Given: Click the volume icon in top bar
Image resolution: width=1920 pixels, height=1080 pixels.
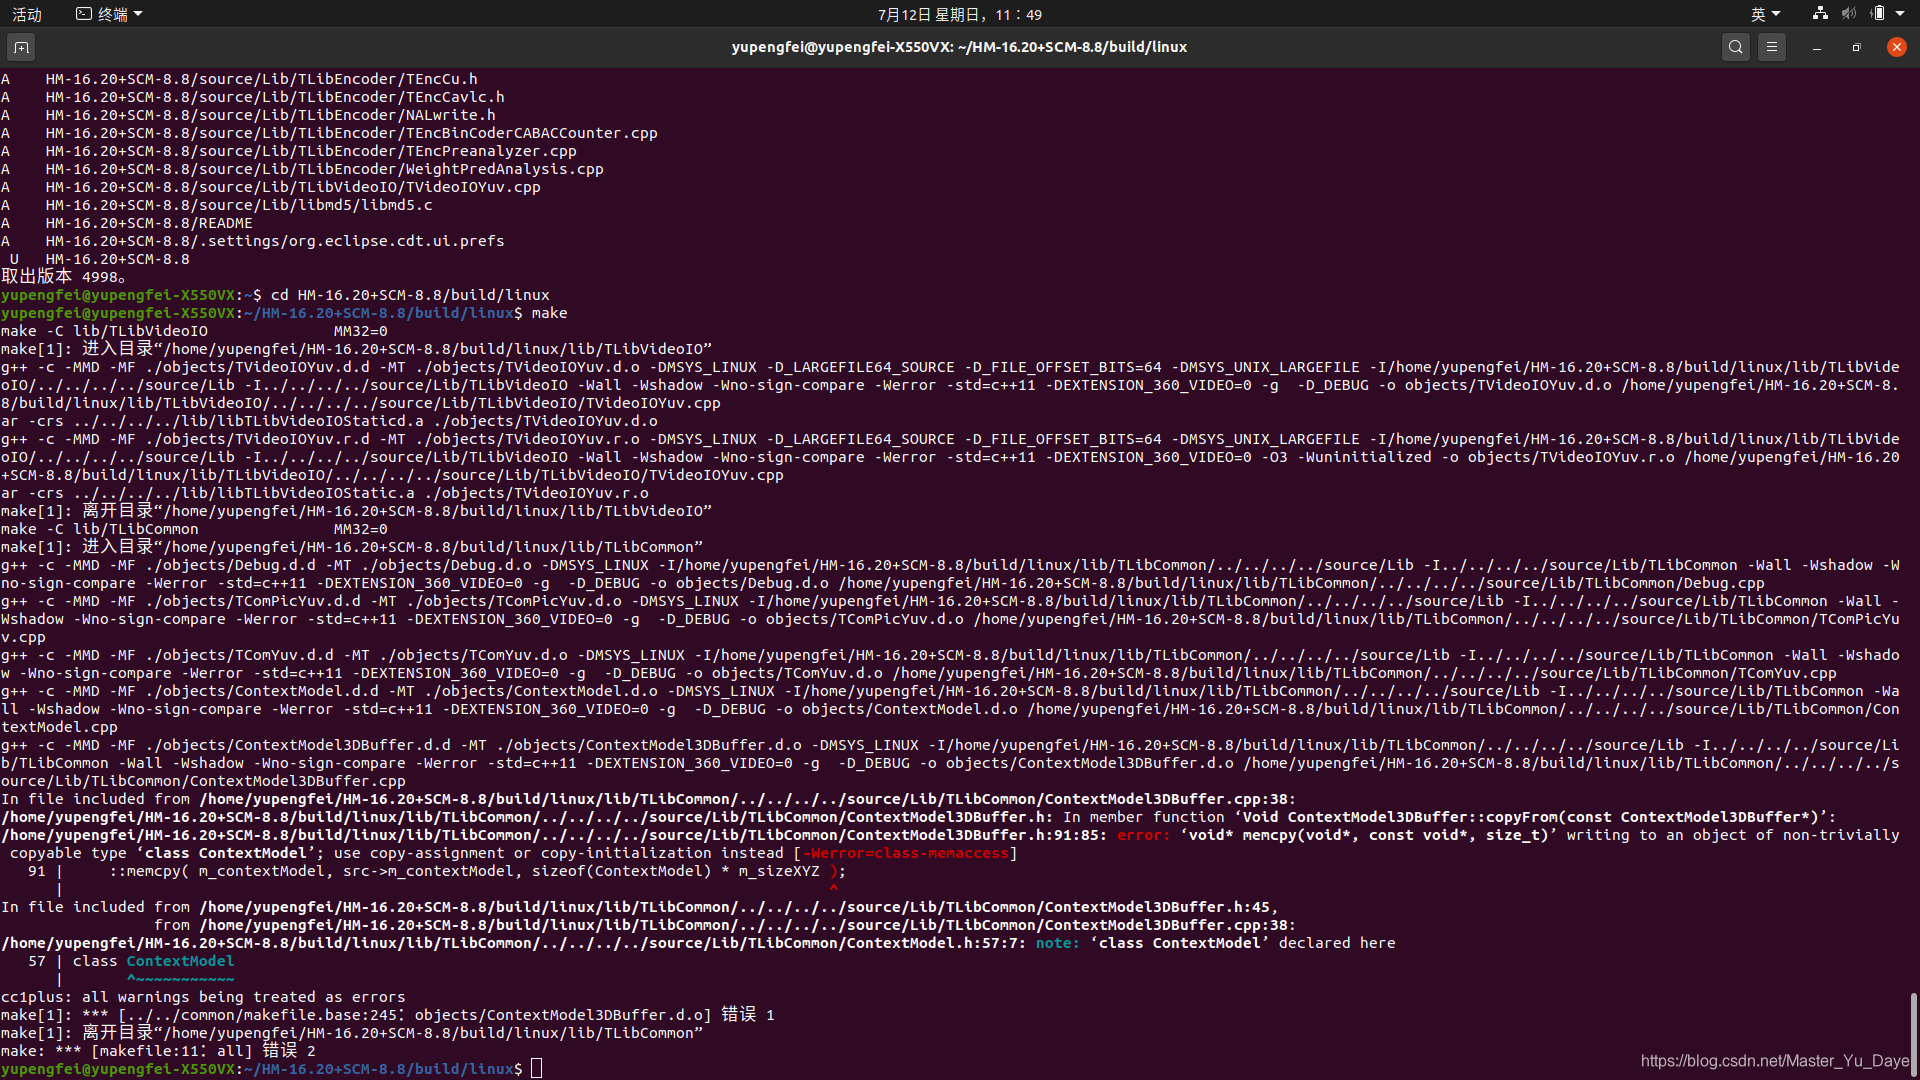Looking at the screenshot, I should [x=1848, y=13].
